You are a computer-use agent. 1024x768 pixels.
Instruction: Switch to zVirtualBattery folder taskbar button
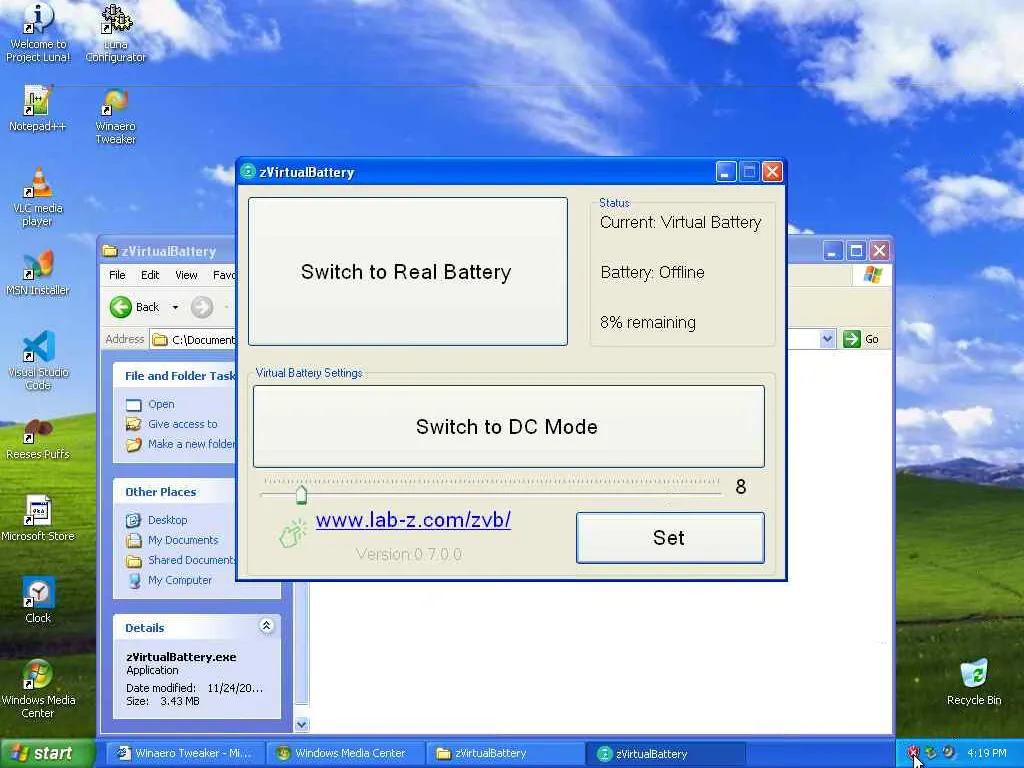(505, 753)
